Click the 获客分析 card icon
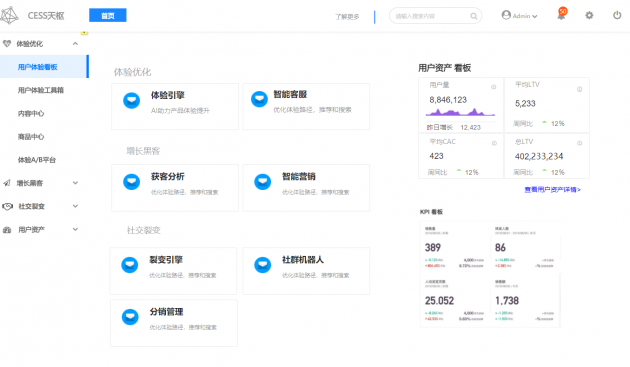The width and height of the screenshot is (630, 367). point(131,182)
